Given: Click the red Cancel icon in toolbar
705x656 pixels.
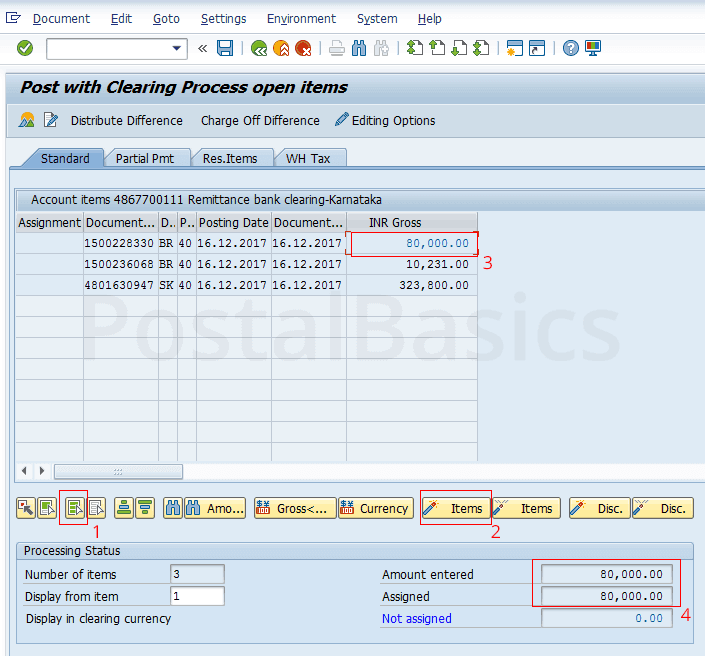Looking at the screenshot, I should tap(303, 48).
